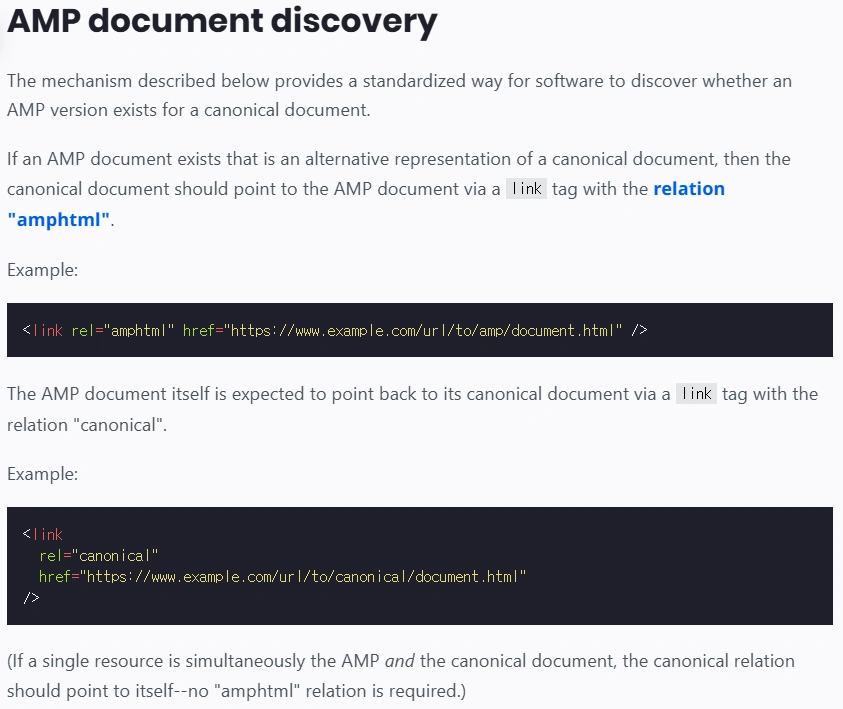Click the opening "<link" tag in the second code block
843x709 pixels.
pos(42,534)
